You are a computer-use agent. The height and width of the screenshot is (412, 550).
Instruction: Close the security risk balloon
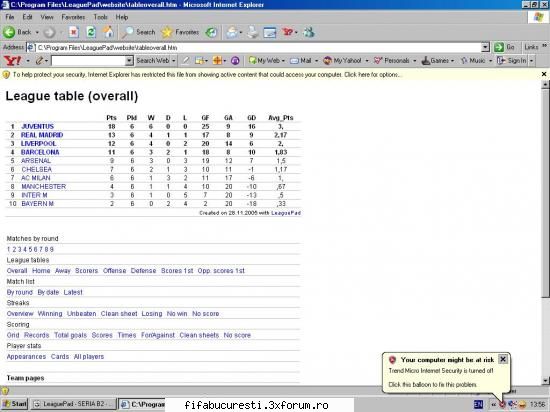(x=503, y=359)
